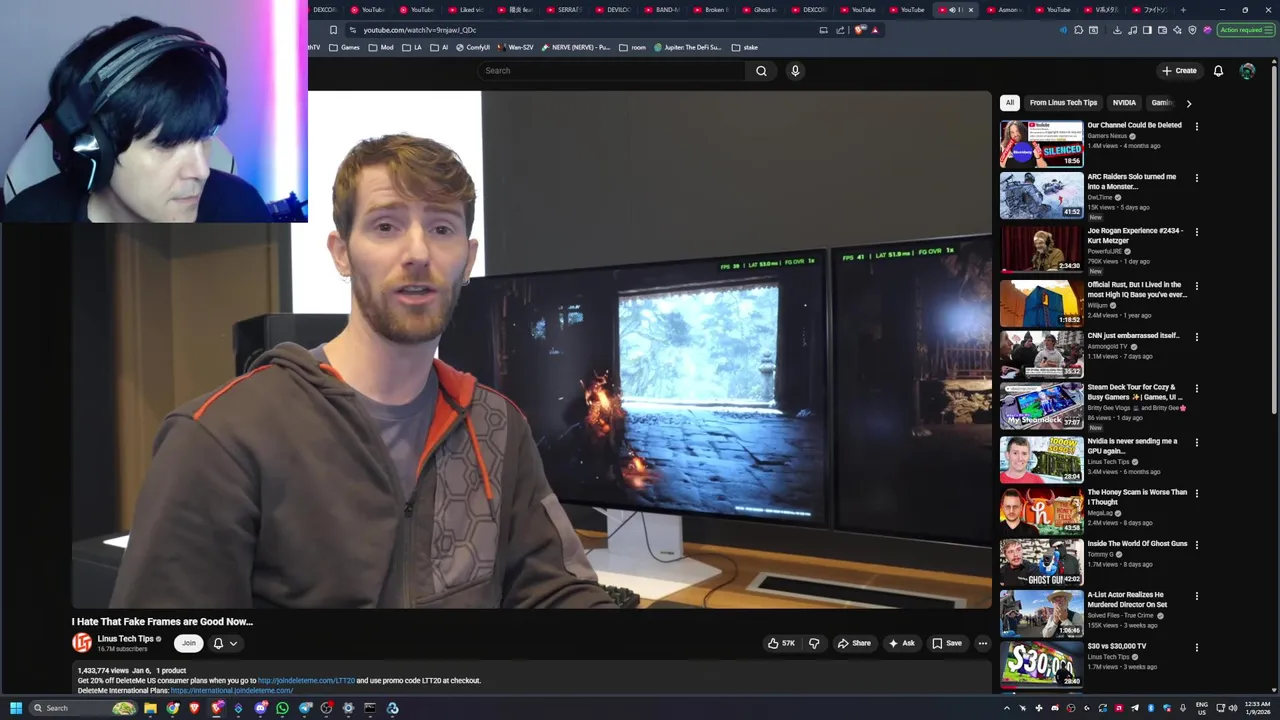The height and width of the screenshot is (720, 1280).
Task: Switch to the DEVILOO browser tab
Action: [x=616, y=10]
